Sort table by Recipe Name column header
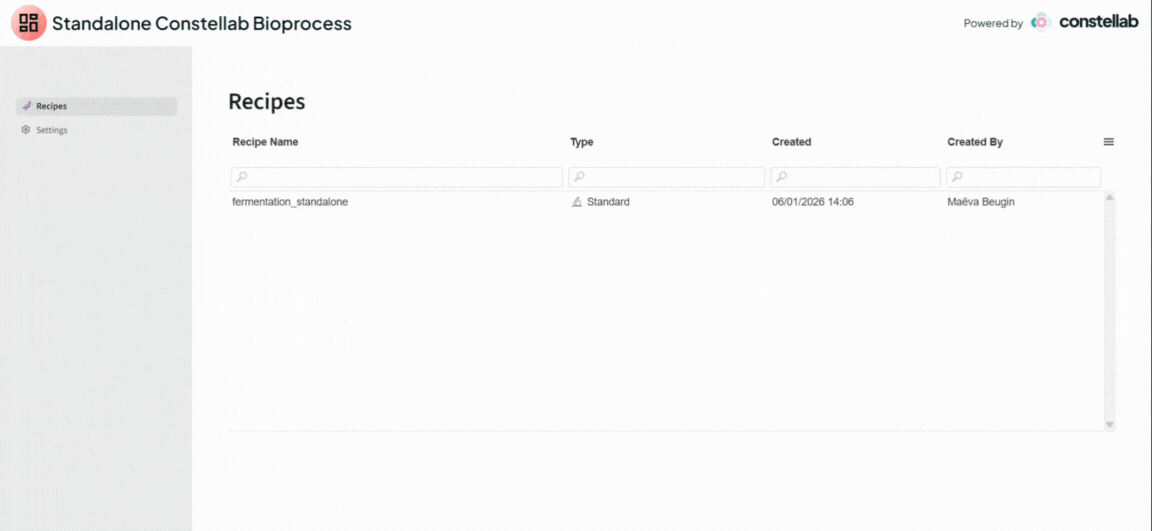This screenshot has height=531, width=1152. click(x=265, y=142)
